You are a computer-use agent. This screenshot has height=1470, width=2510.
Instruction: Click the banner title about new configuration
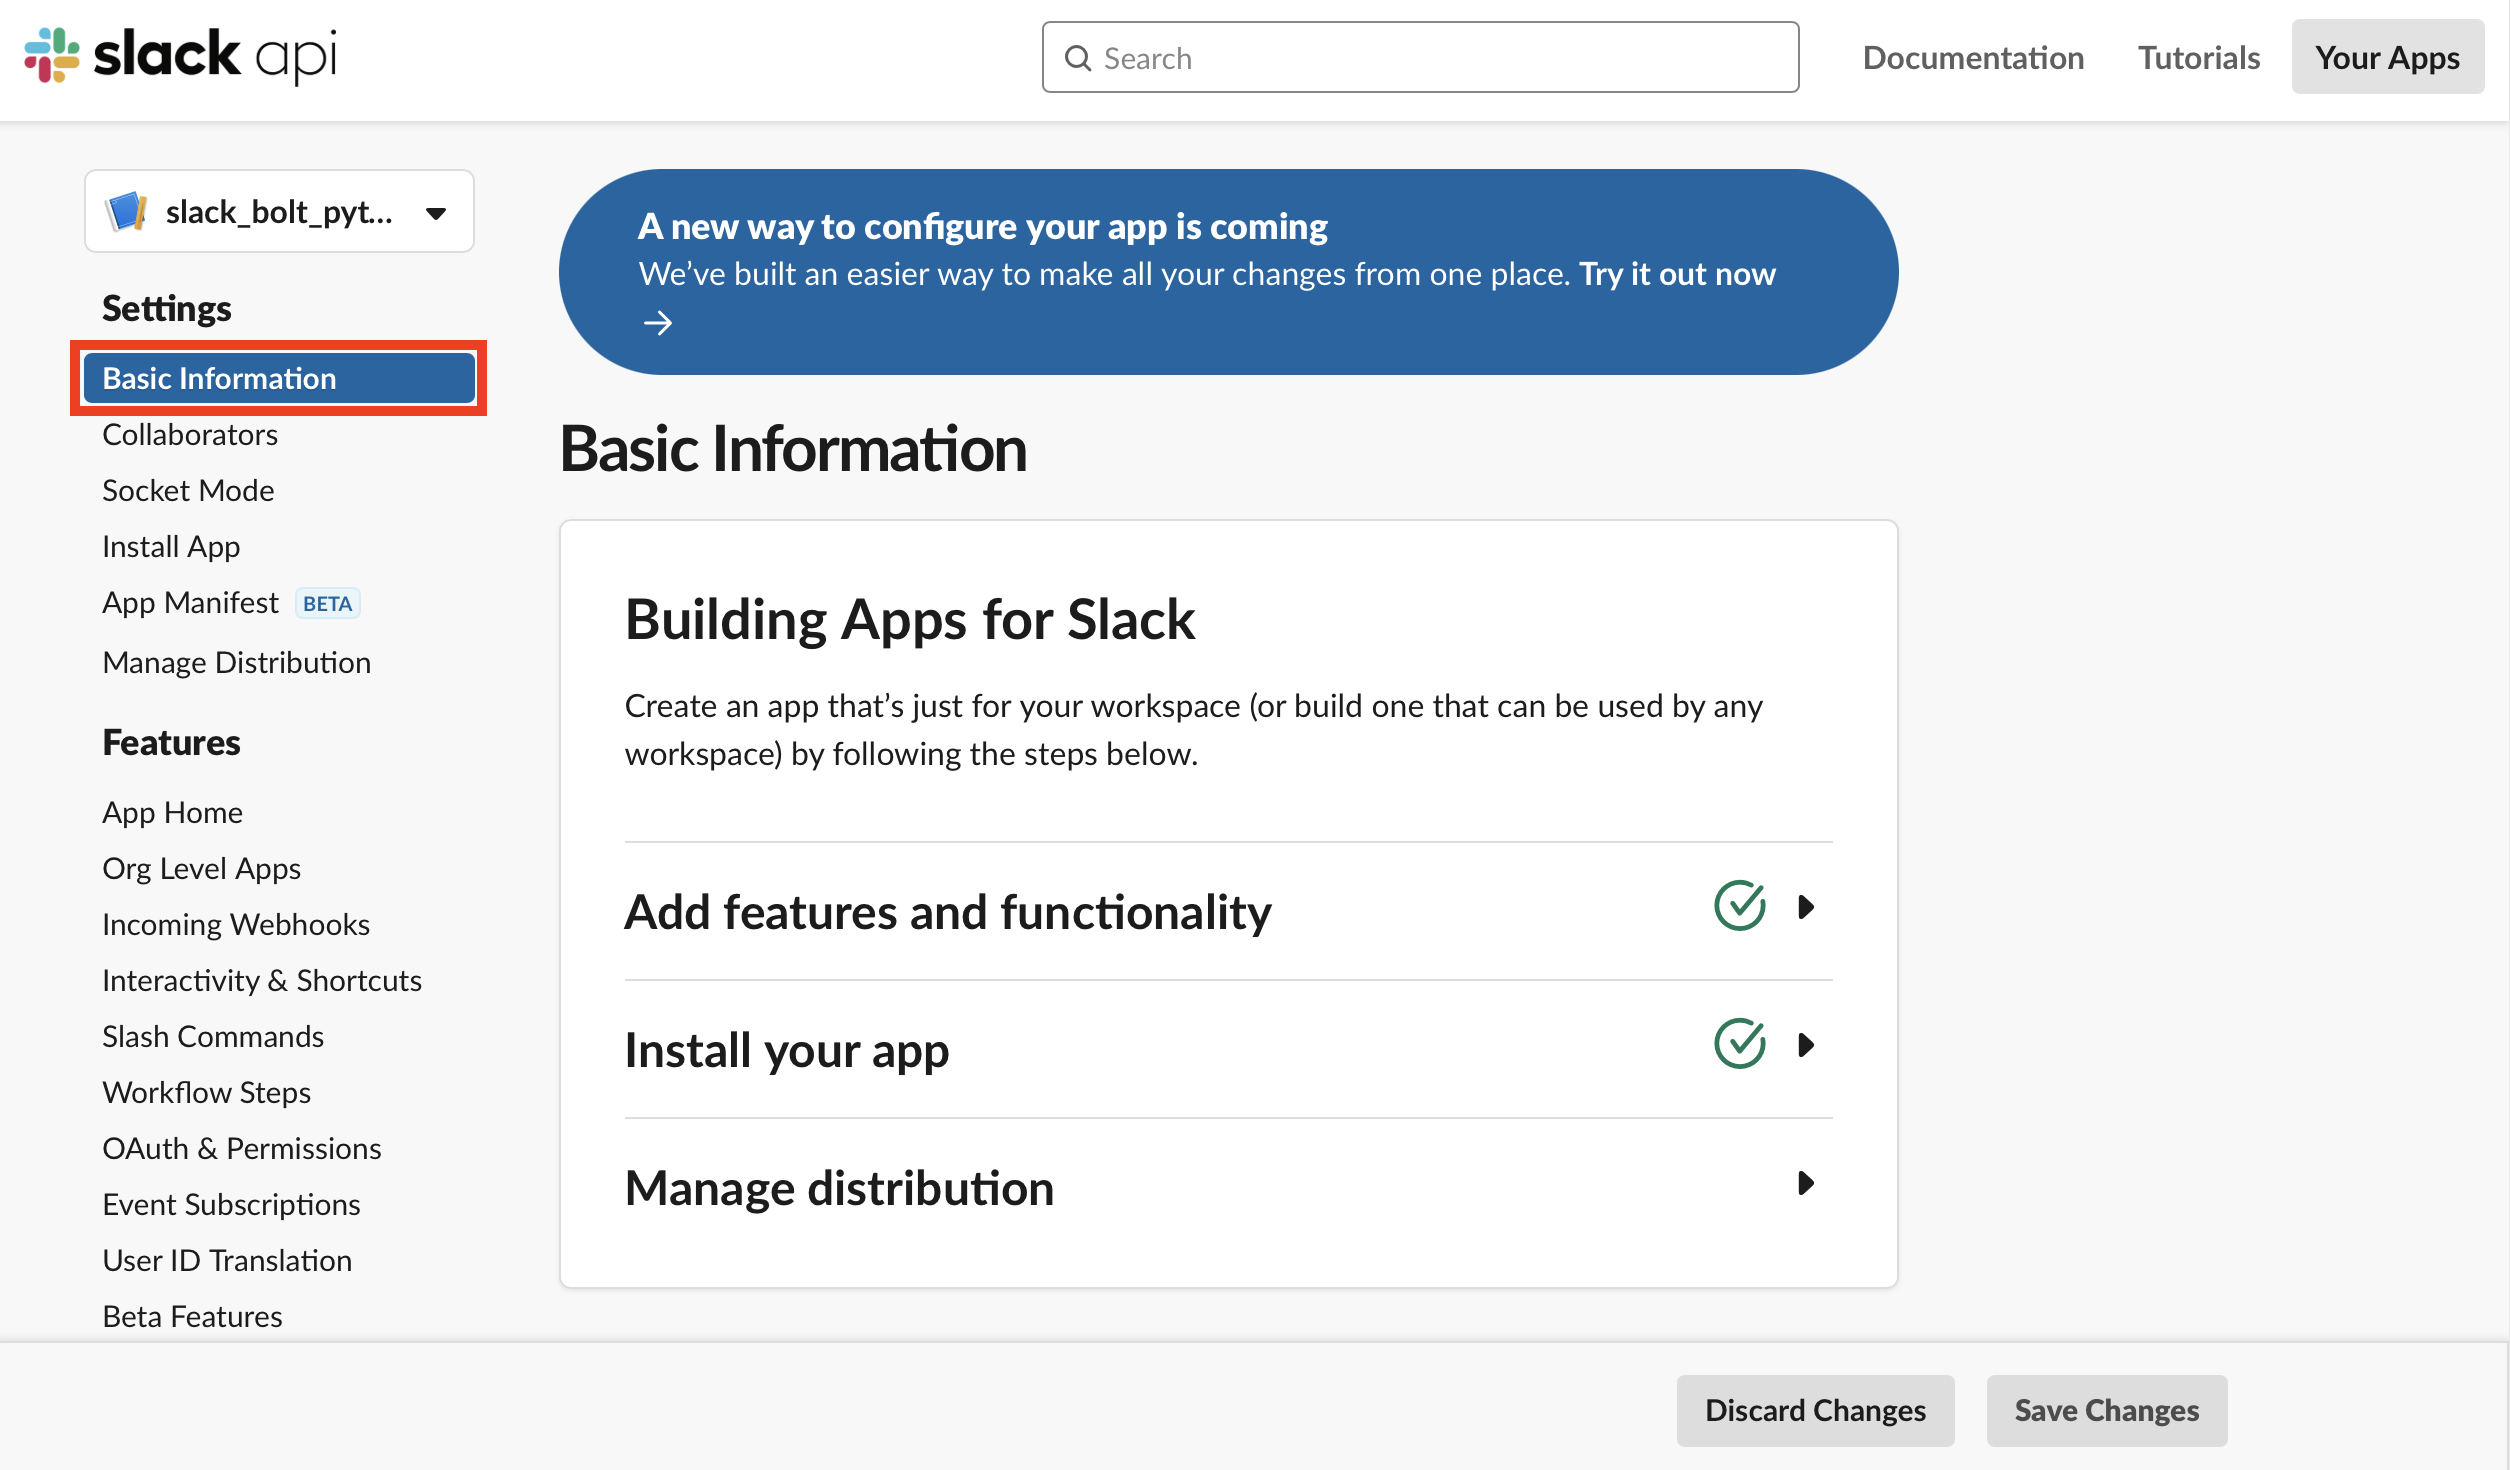pos(982,226)
